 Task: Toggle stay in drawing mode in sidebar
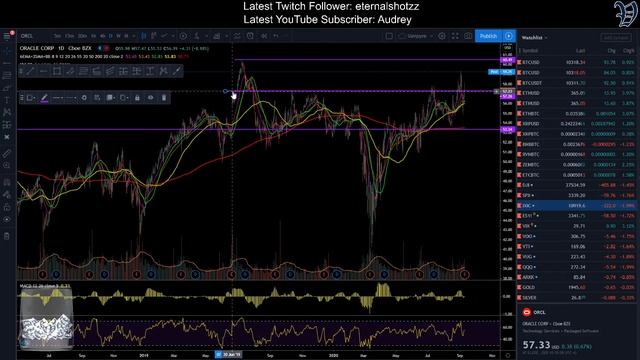pyautogui.click(x=7, y=195)
